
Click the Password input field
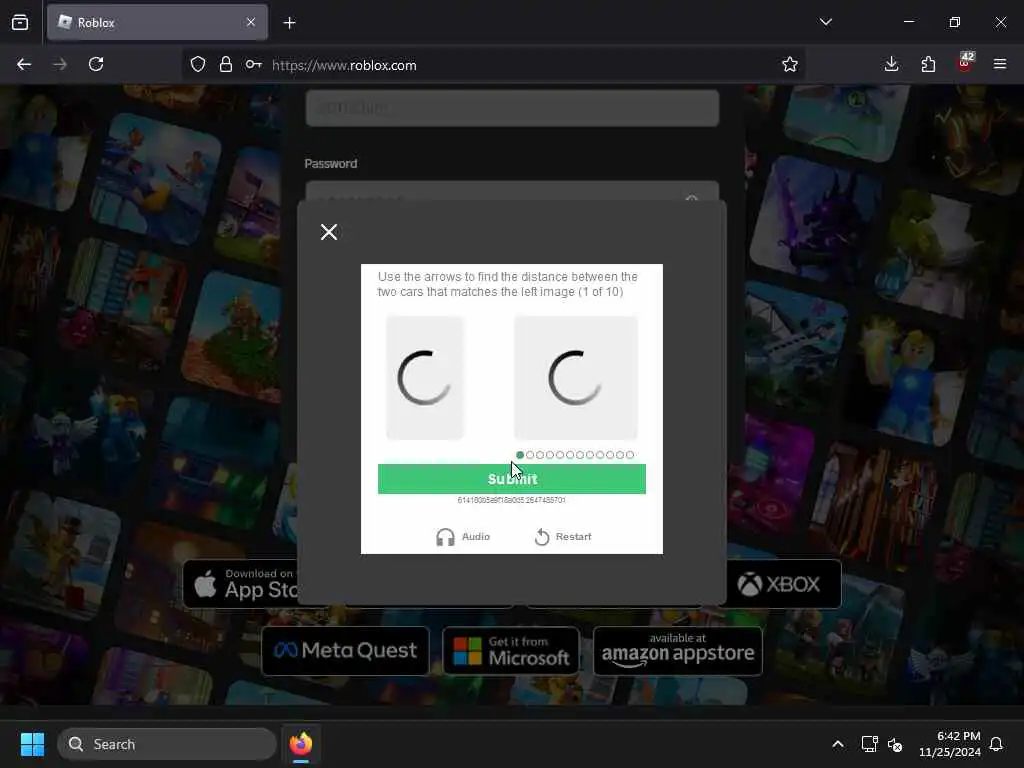pos(512,192)
